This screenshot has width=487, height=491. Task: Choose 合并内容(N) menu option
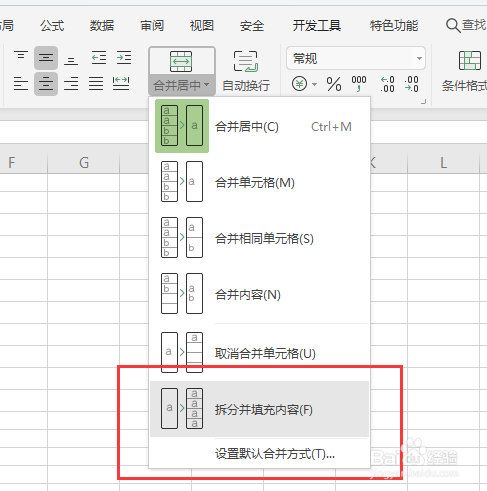tap(259, 294)
